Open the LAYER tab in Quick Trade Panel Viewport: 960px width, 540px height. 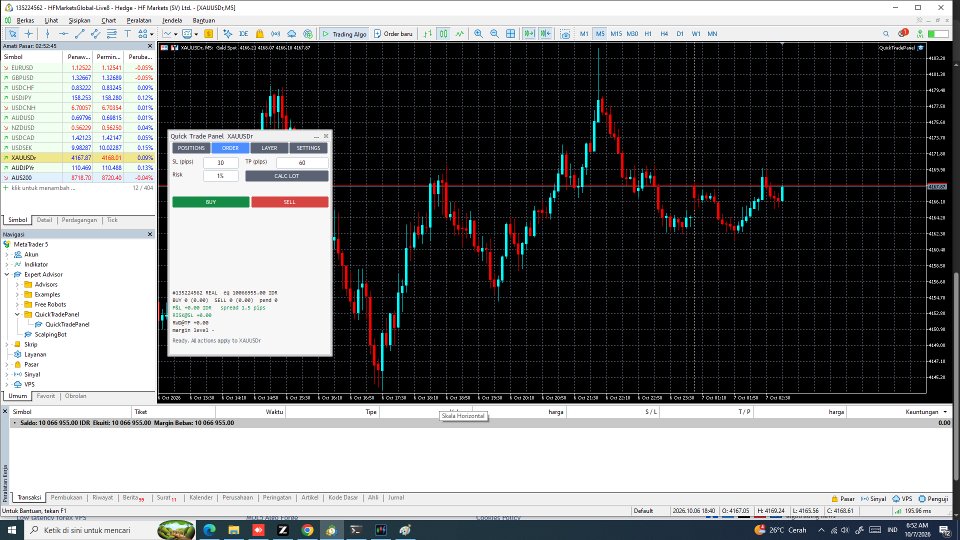point(269,148)
